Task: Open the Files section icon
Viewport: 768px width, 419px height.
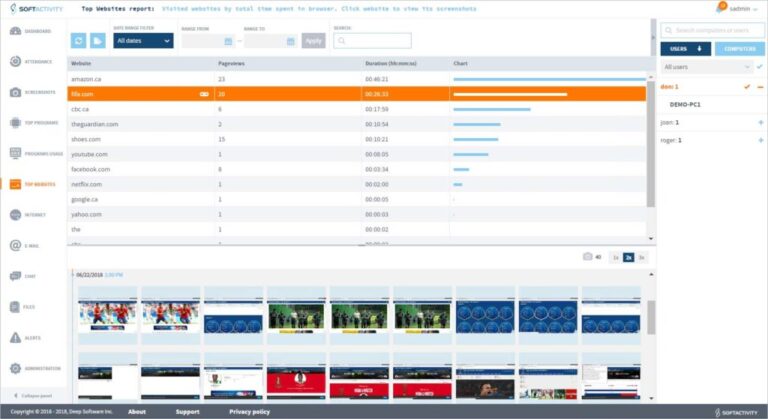Action: (x=15, y=307)
